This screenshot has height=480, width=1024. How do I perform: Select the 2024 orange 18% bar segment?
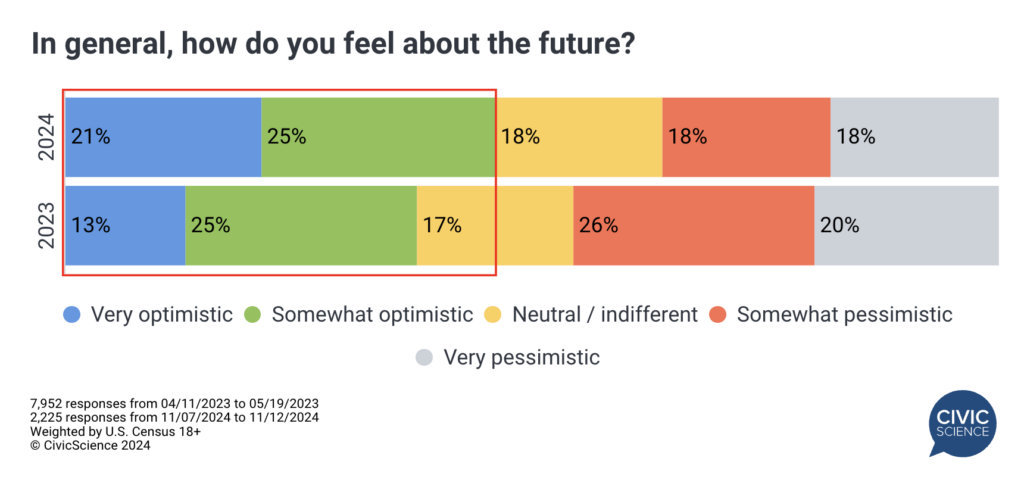(x=746, y=137)
